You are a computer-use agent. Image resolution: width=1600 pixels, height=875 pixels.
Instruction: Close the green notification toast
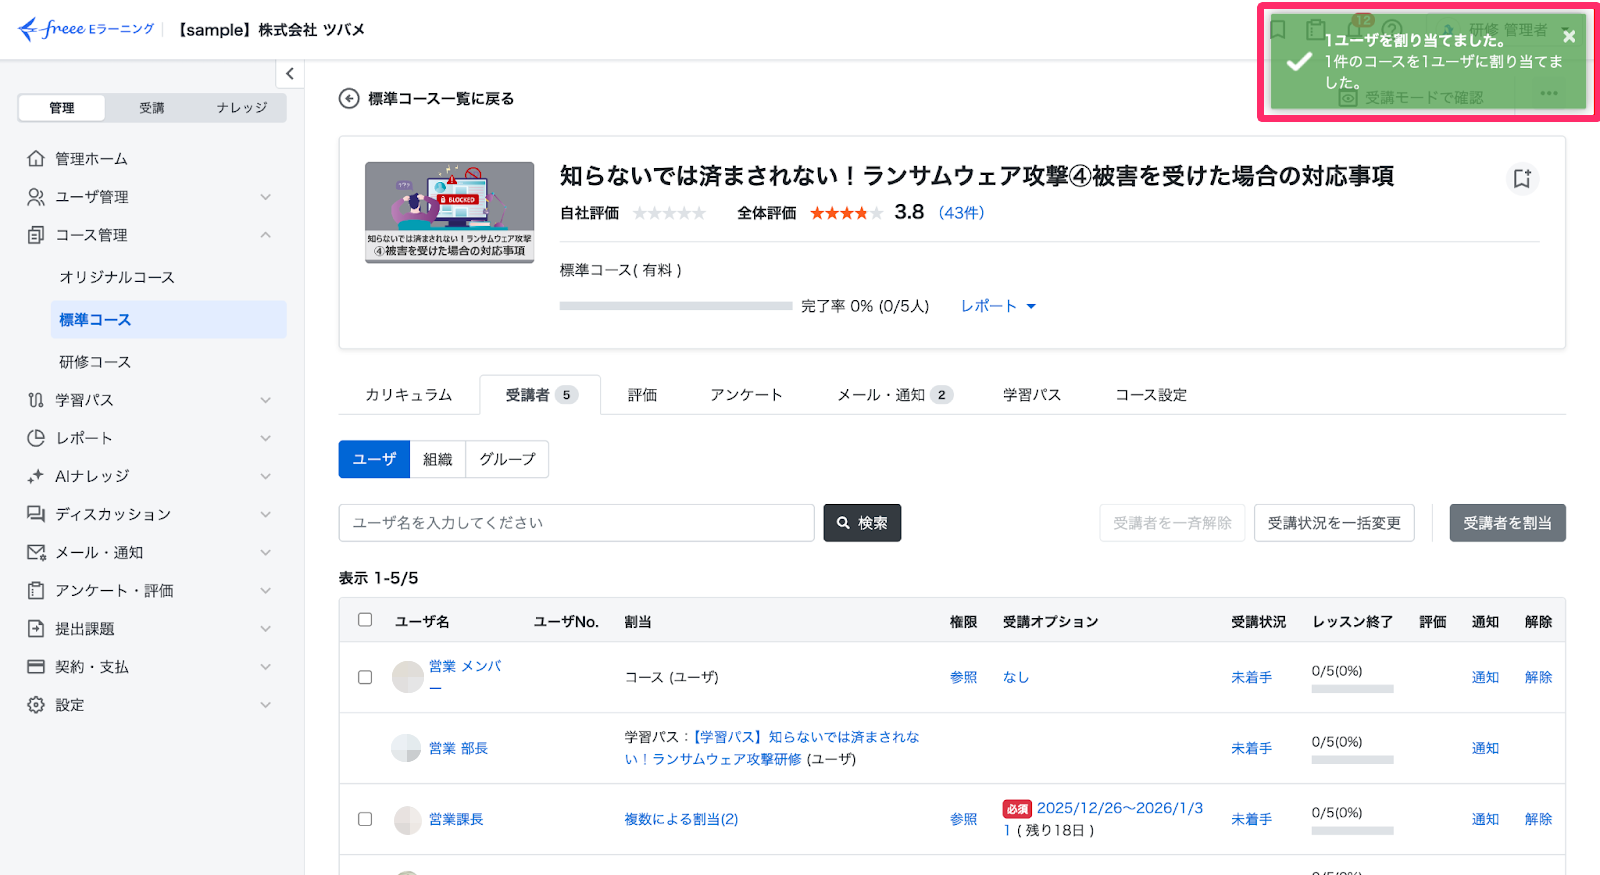pyautogui.click(x=1569, y=36)
